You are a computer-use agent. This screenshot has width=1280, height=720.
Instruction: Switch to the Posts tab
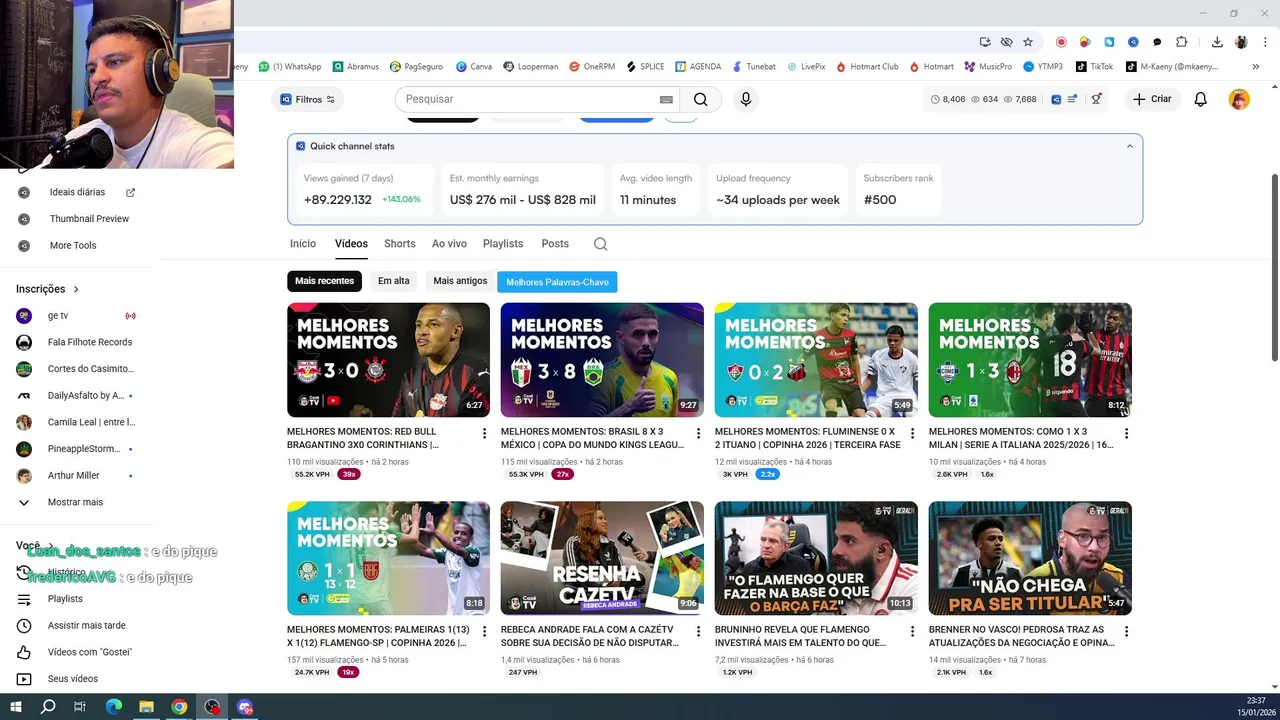pyautogui.click(x=555, y=244)
